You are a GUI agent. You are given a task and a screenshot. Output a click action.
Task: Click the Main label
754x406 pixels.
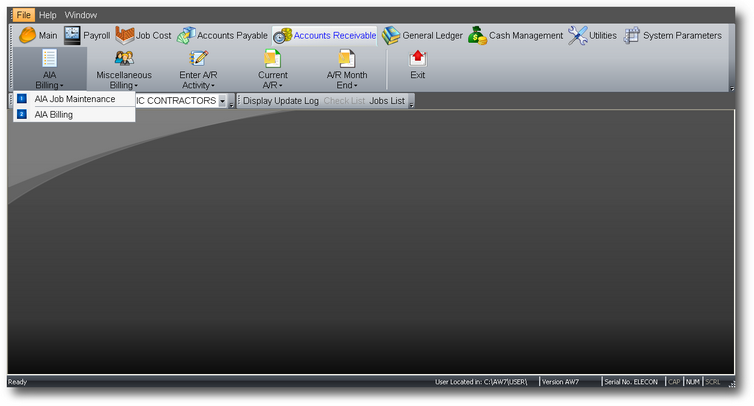[48, 36]
